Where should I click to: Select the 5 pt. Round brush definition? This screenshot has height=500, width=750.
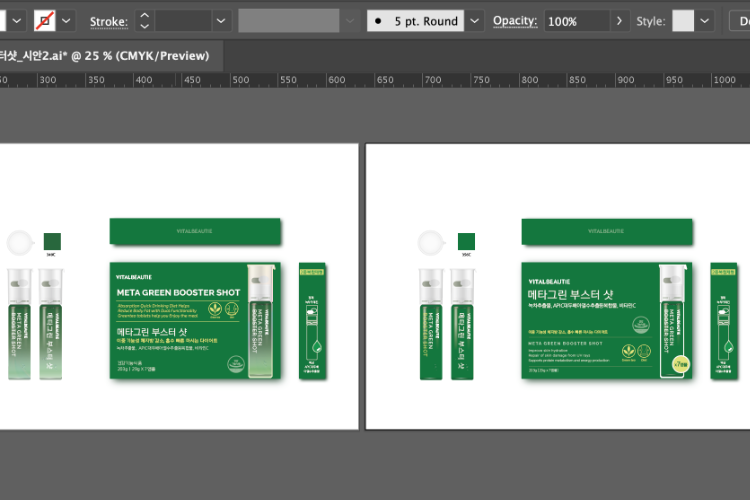tap(415, 21)
